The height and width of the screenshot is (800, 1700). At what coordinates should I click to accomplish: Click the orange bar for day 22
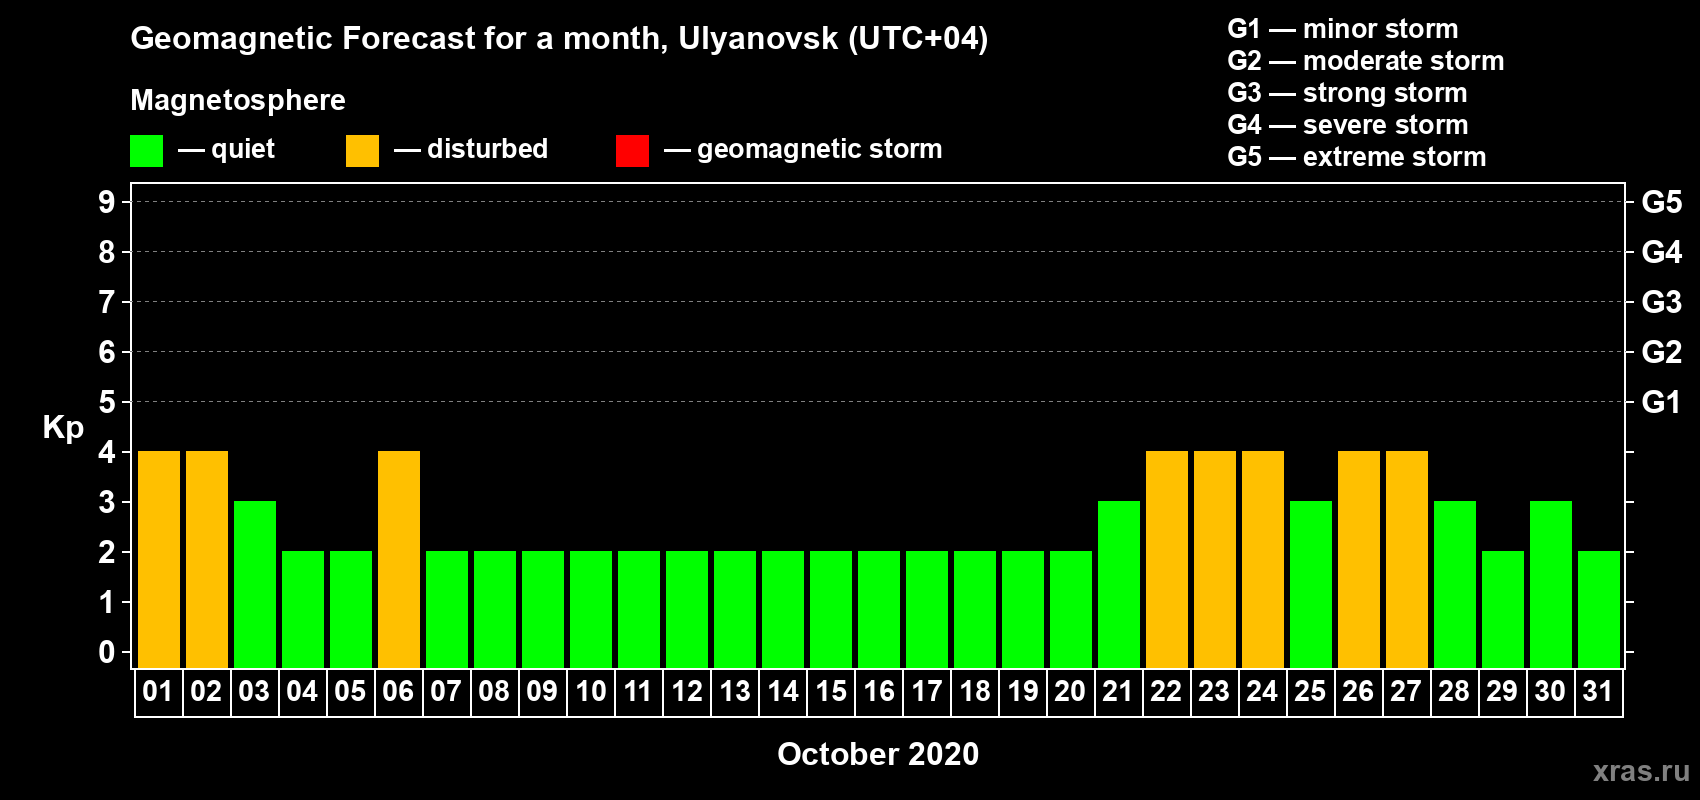tap(1167, 559)
